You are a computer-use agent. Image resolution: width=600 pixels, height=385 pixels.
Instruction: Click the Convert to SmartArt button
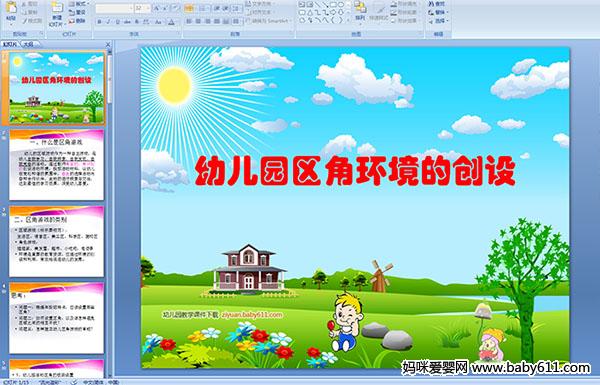267,21
